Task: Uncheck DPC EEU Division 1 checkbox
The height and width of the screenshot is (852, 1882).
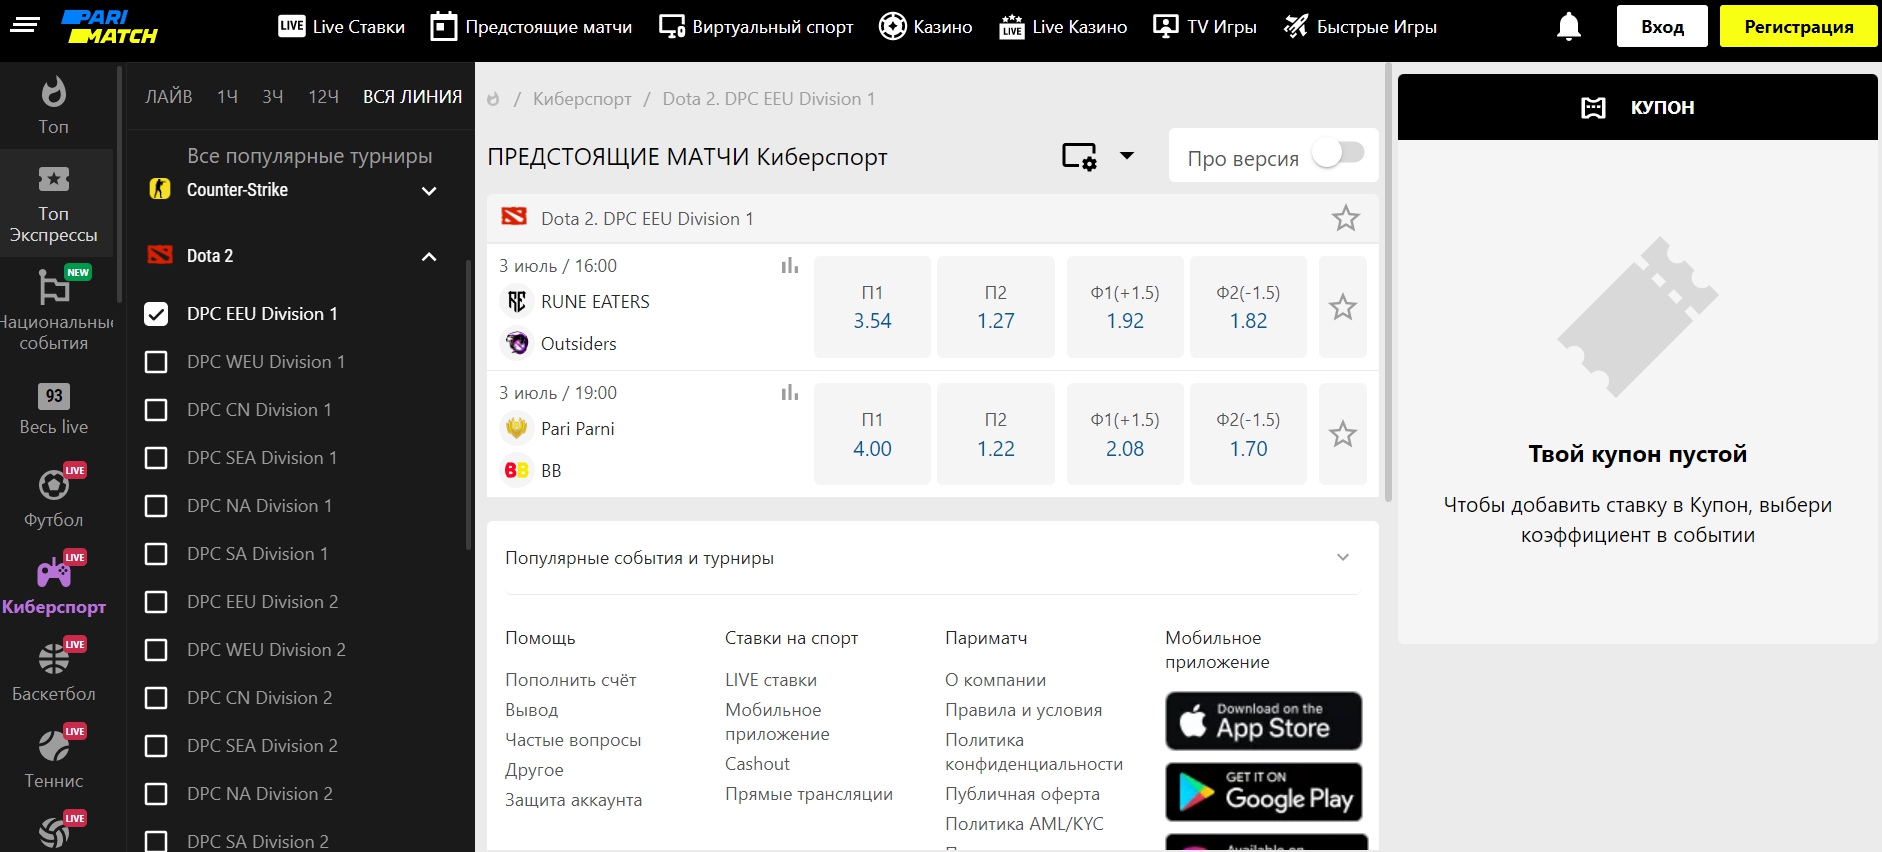Action: pos(156,314)
